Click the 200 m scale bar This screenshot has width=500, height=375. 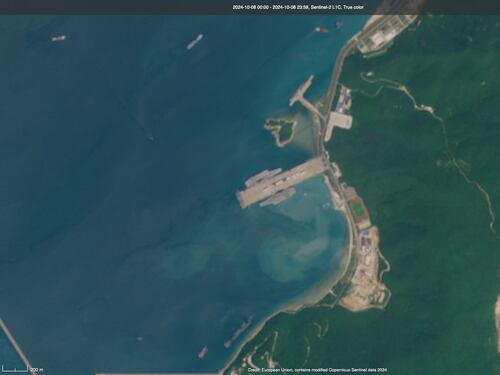(23, 369)
